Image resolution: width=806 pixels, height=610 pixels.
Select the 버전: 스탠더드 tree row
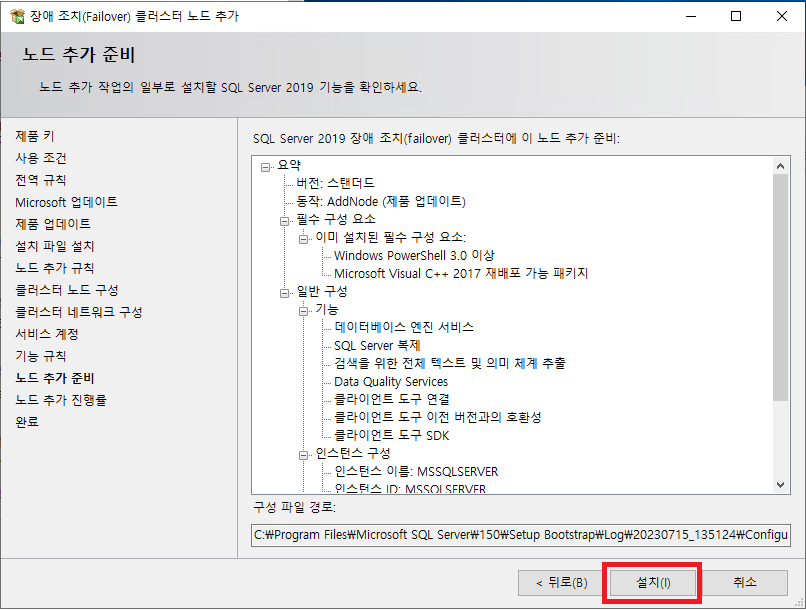click(x=336, y=183)
